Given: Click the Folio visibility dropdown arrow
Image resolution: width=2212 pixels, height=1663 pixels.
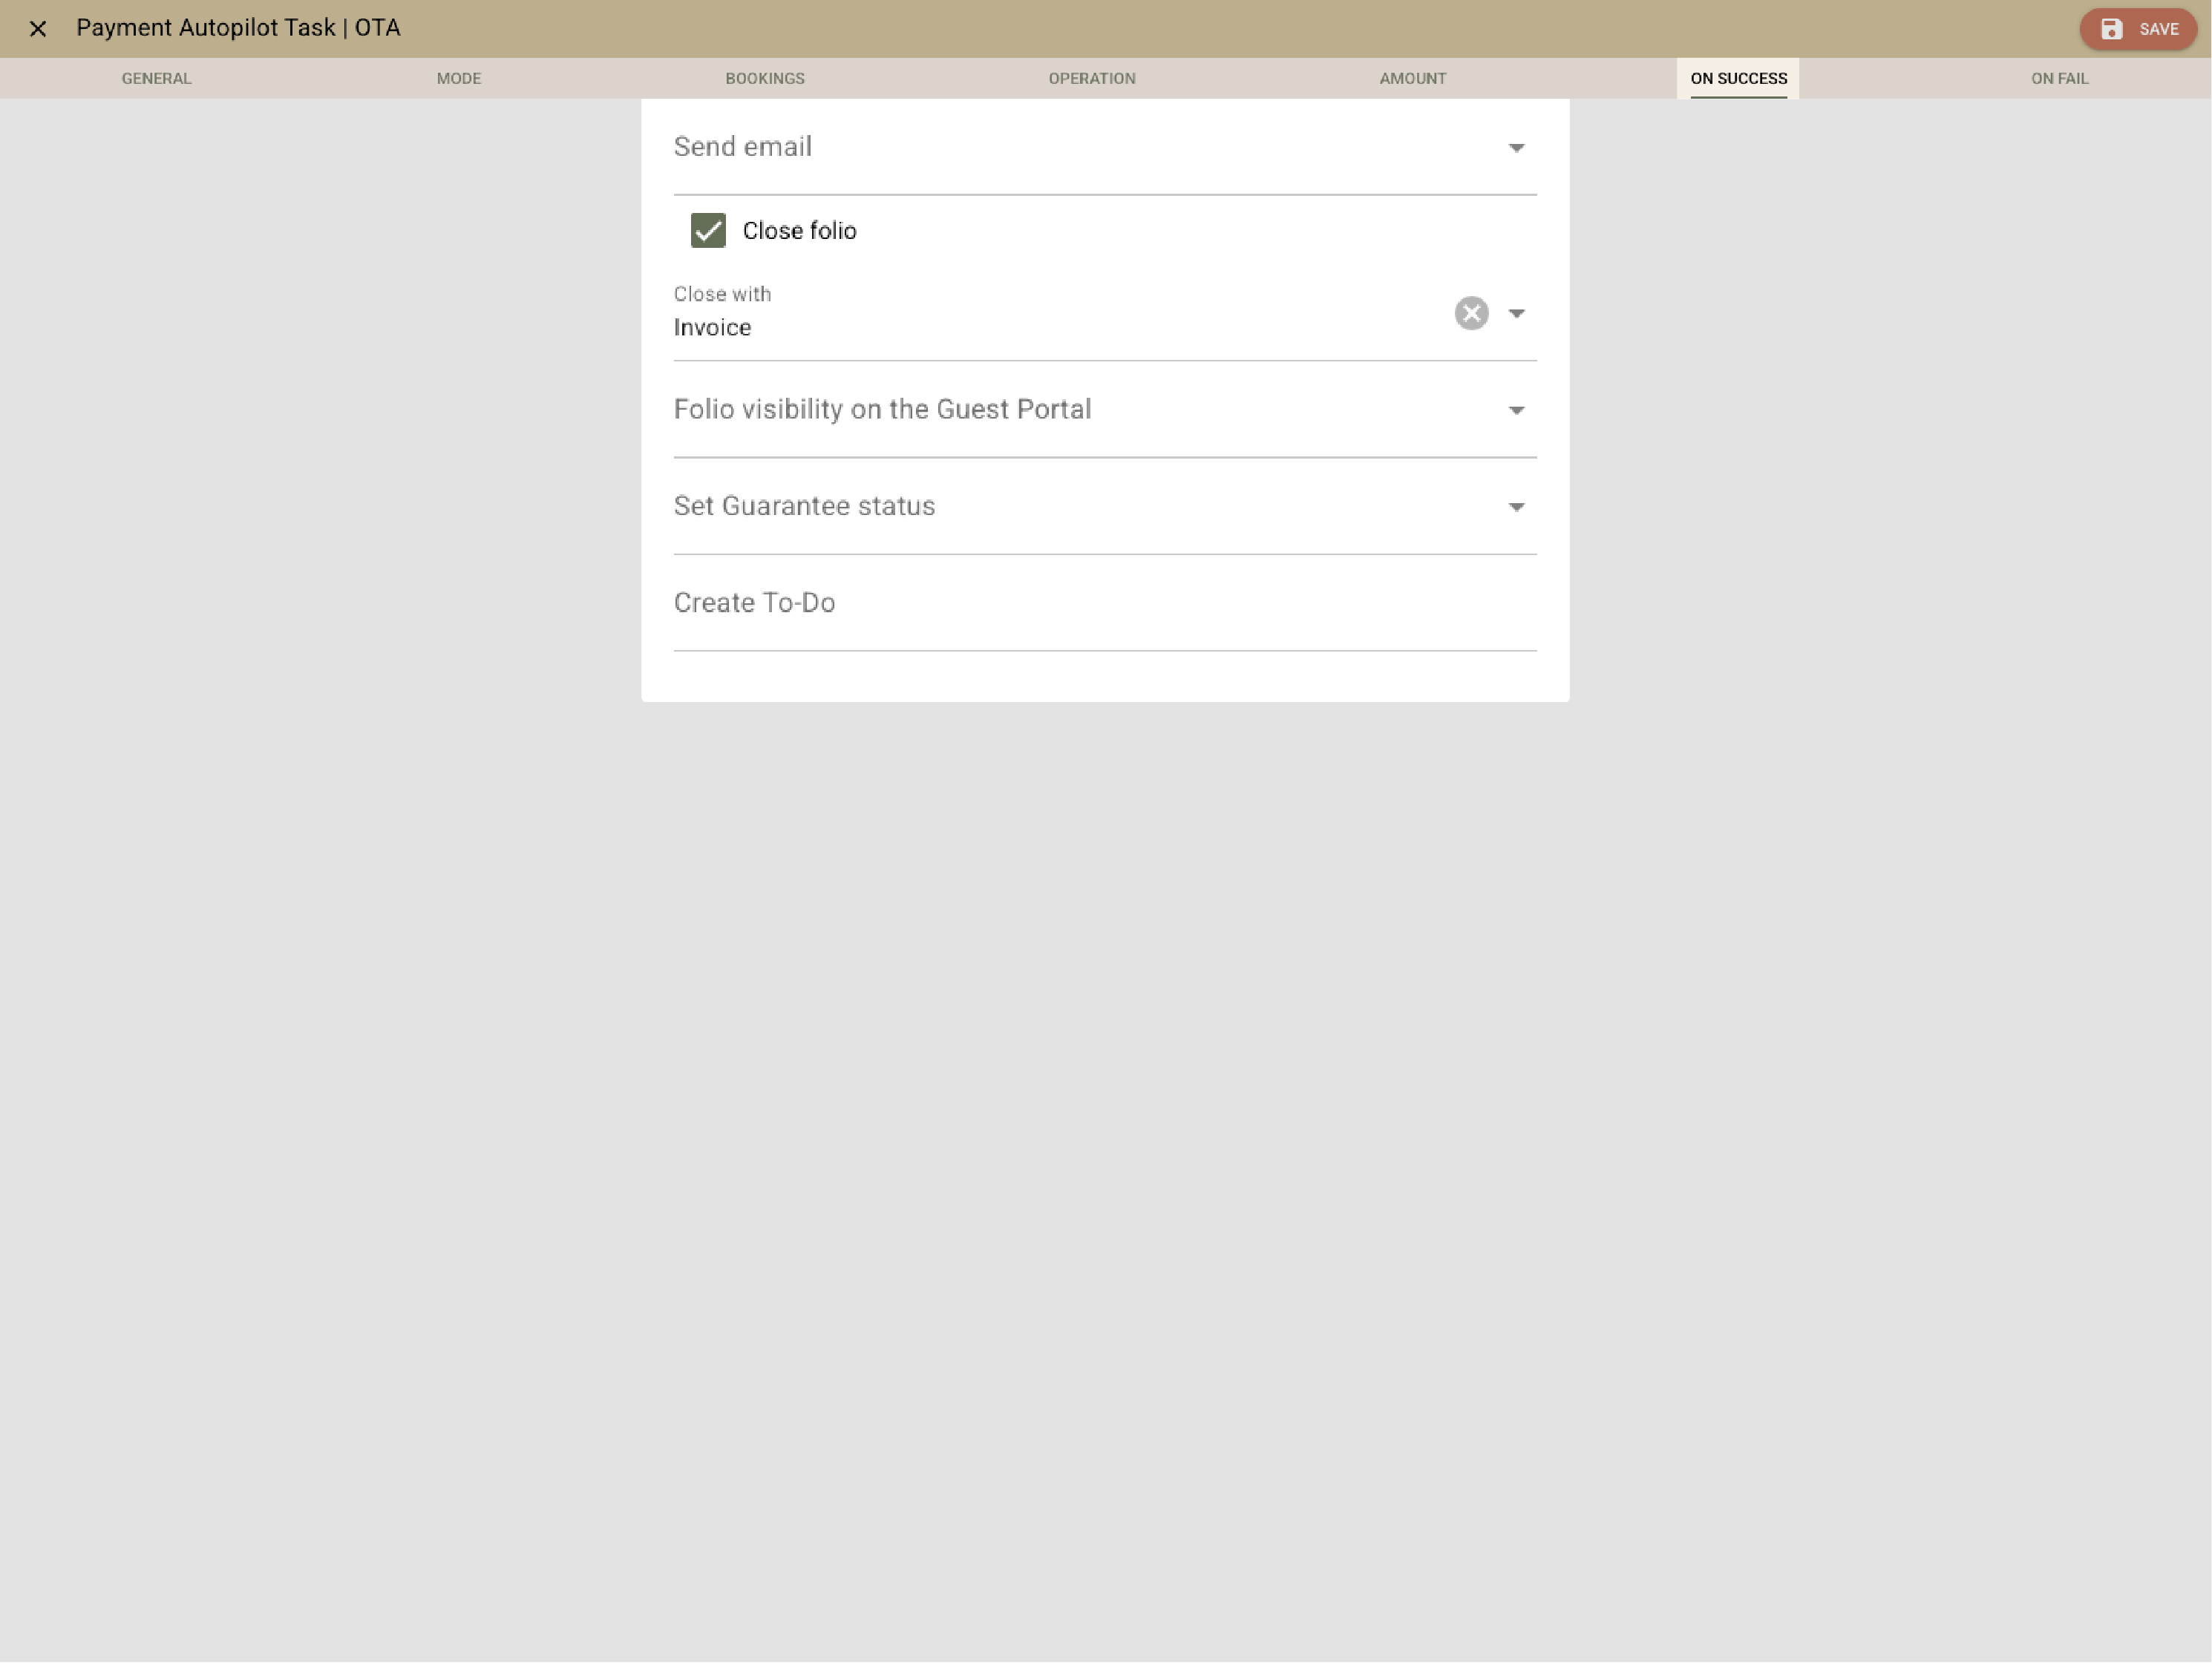Looking at the screenshot, I should click(x=1517, y=409).
